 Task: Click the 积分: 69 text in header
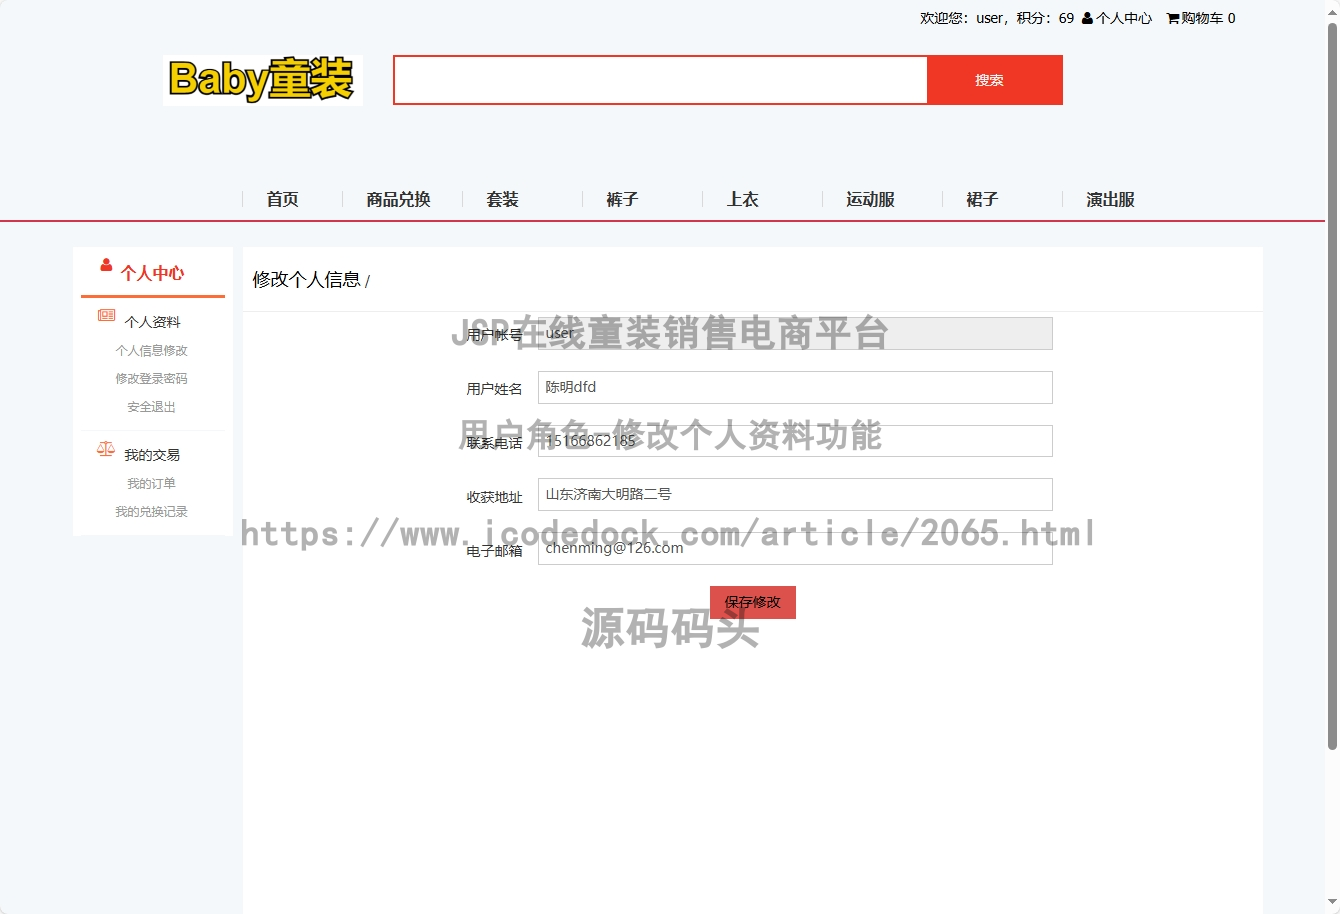click(x=1045, y=18)
